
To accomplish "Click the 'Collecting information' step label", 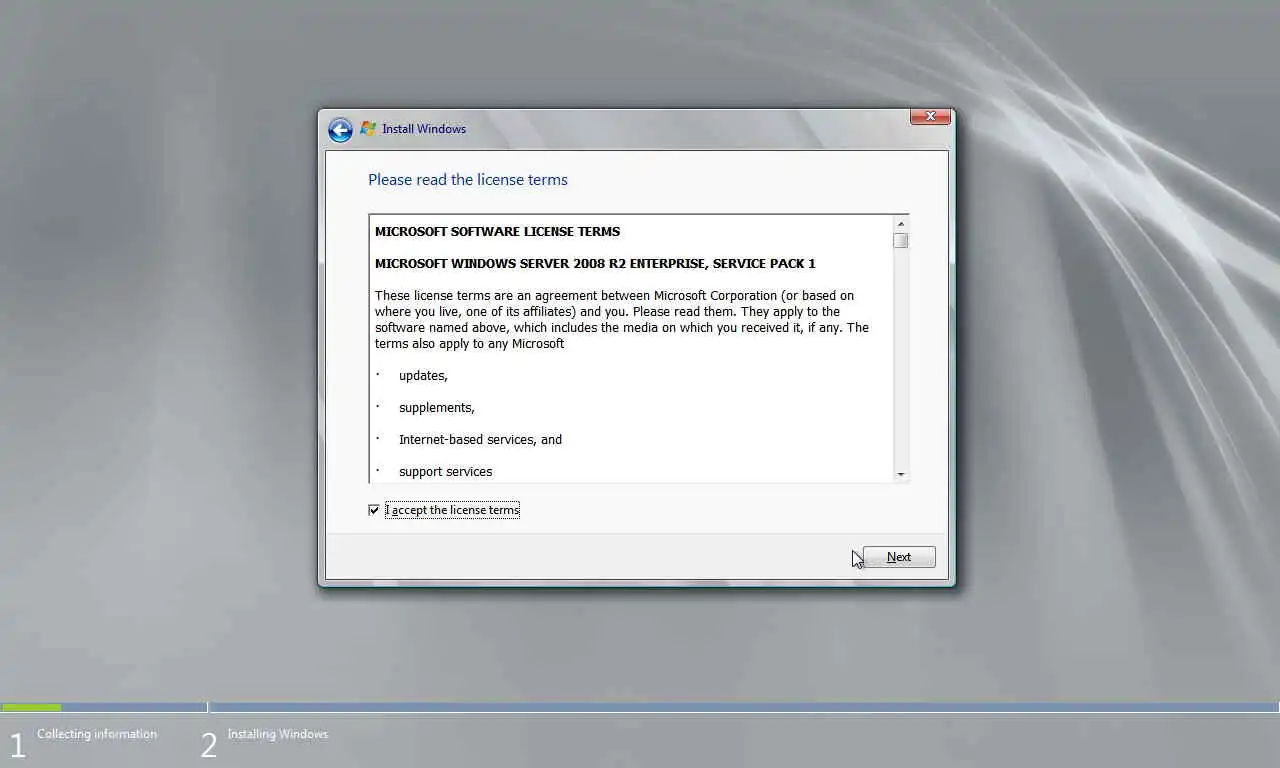I will (97, 734).
